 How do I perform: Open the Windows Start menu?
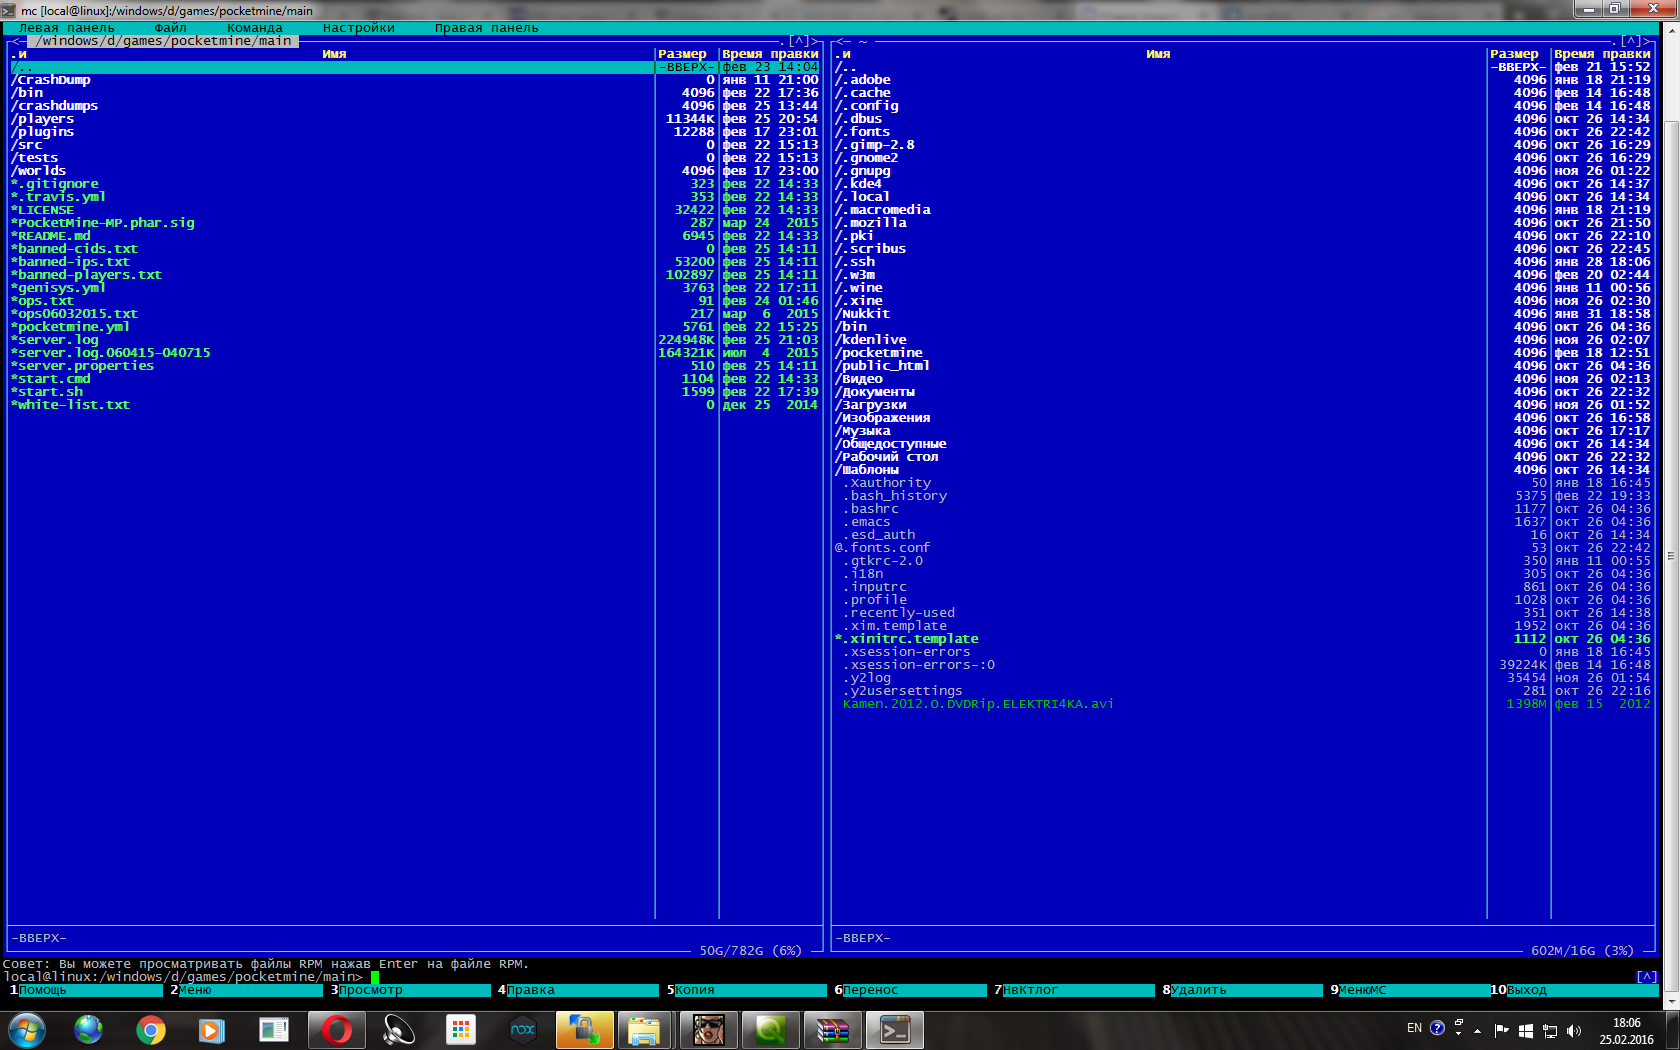click(26, 1030)
